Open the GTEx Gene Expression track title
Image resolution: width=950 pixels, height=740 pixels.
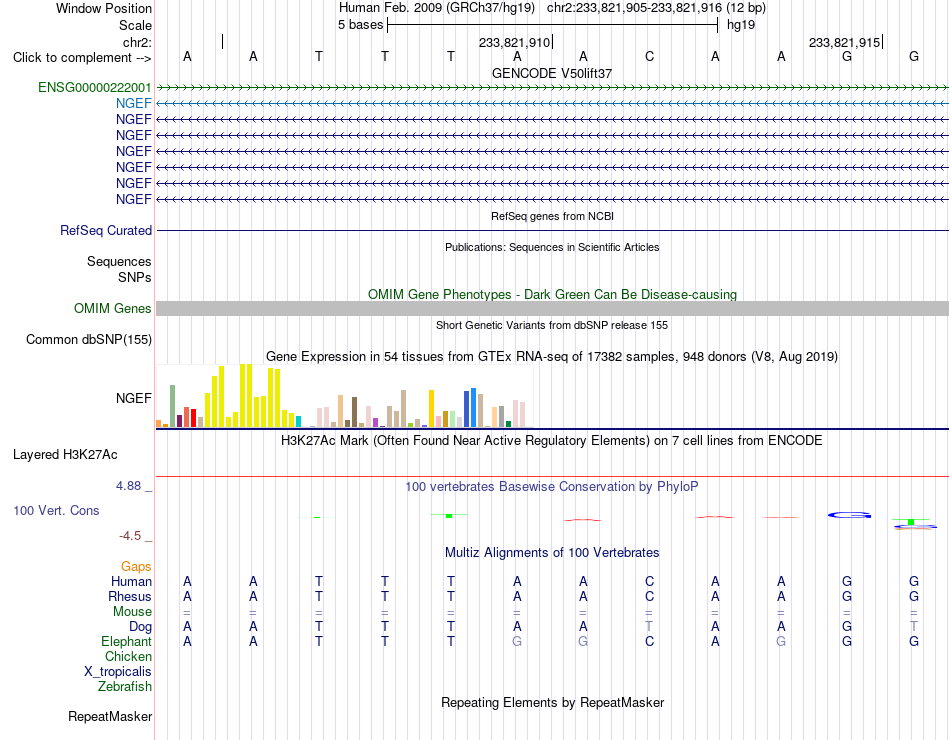[552, 356]
